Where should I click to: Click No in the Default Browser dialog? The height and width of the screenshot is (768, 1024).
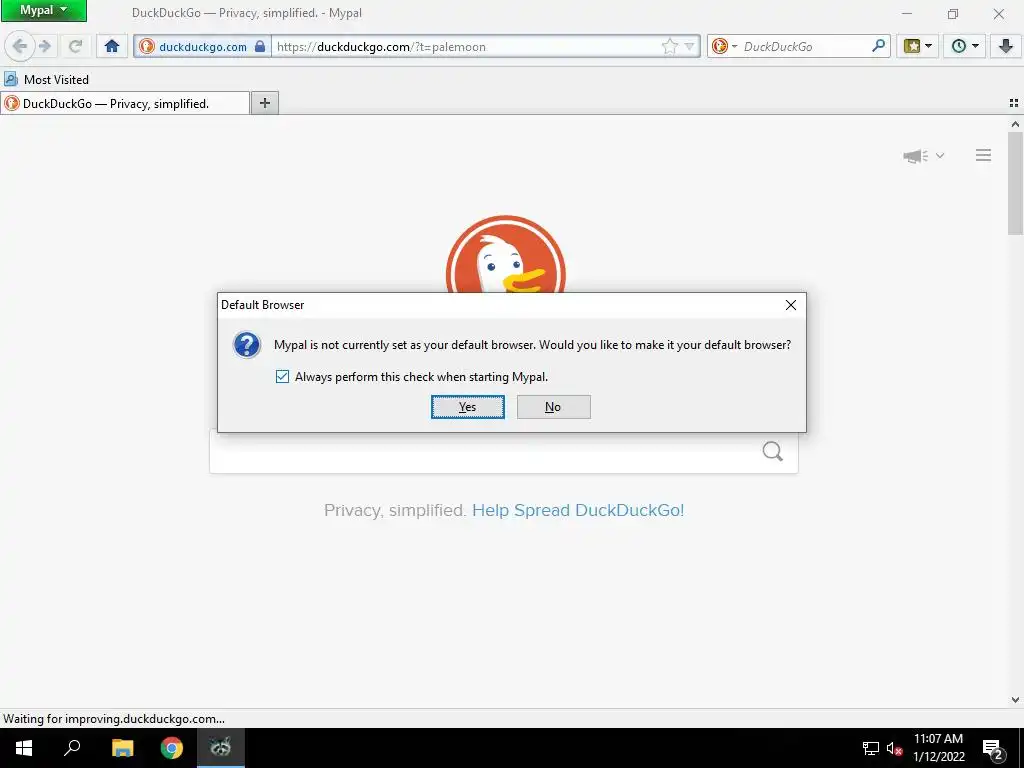(554, 407)
